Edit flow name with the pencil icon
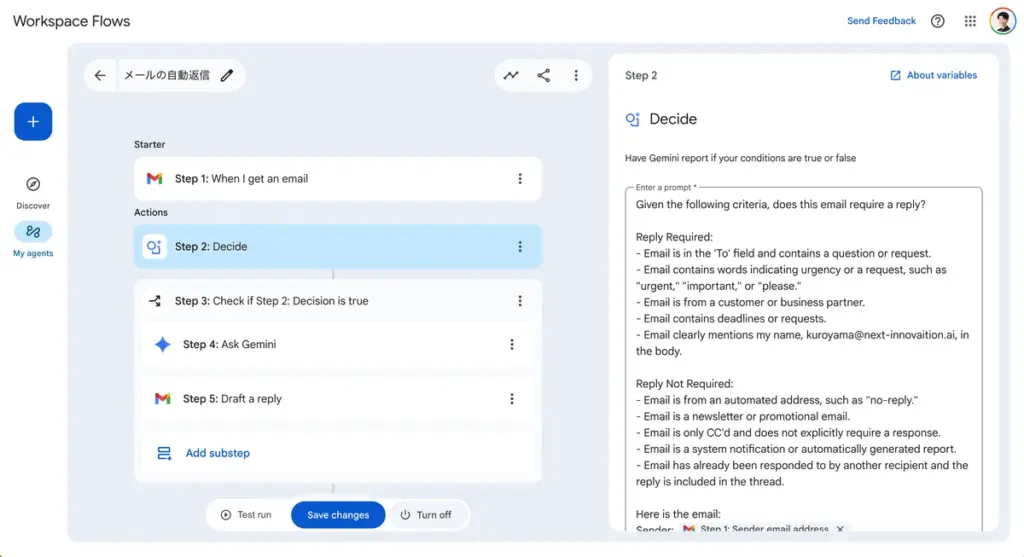 [227, 76]
